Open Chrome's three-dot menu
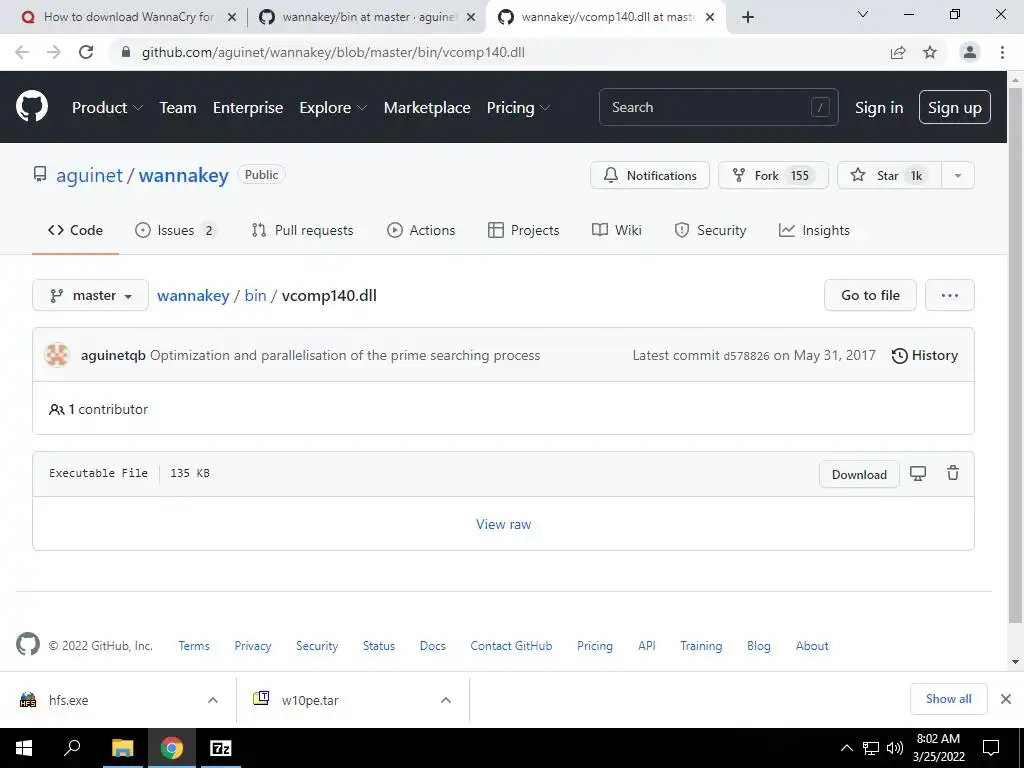 click(x=1002, y=52)
